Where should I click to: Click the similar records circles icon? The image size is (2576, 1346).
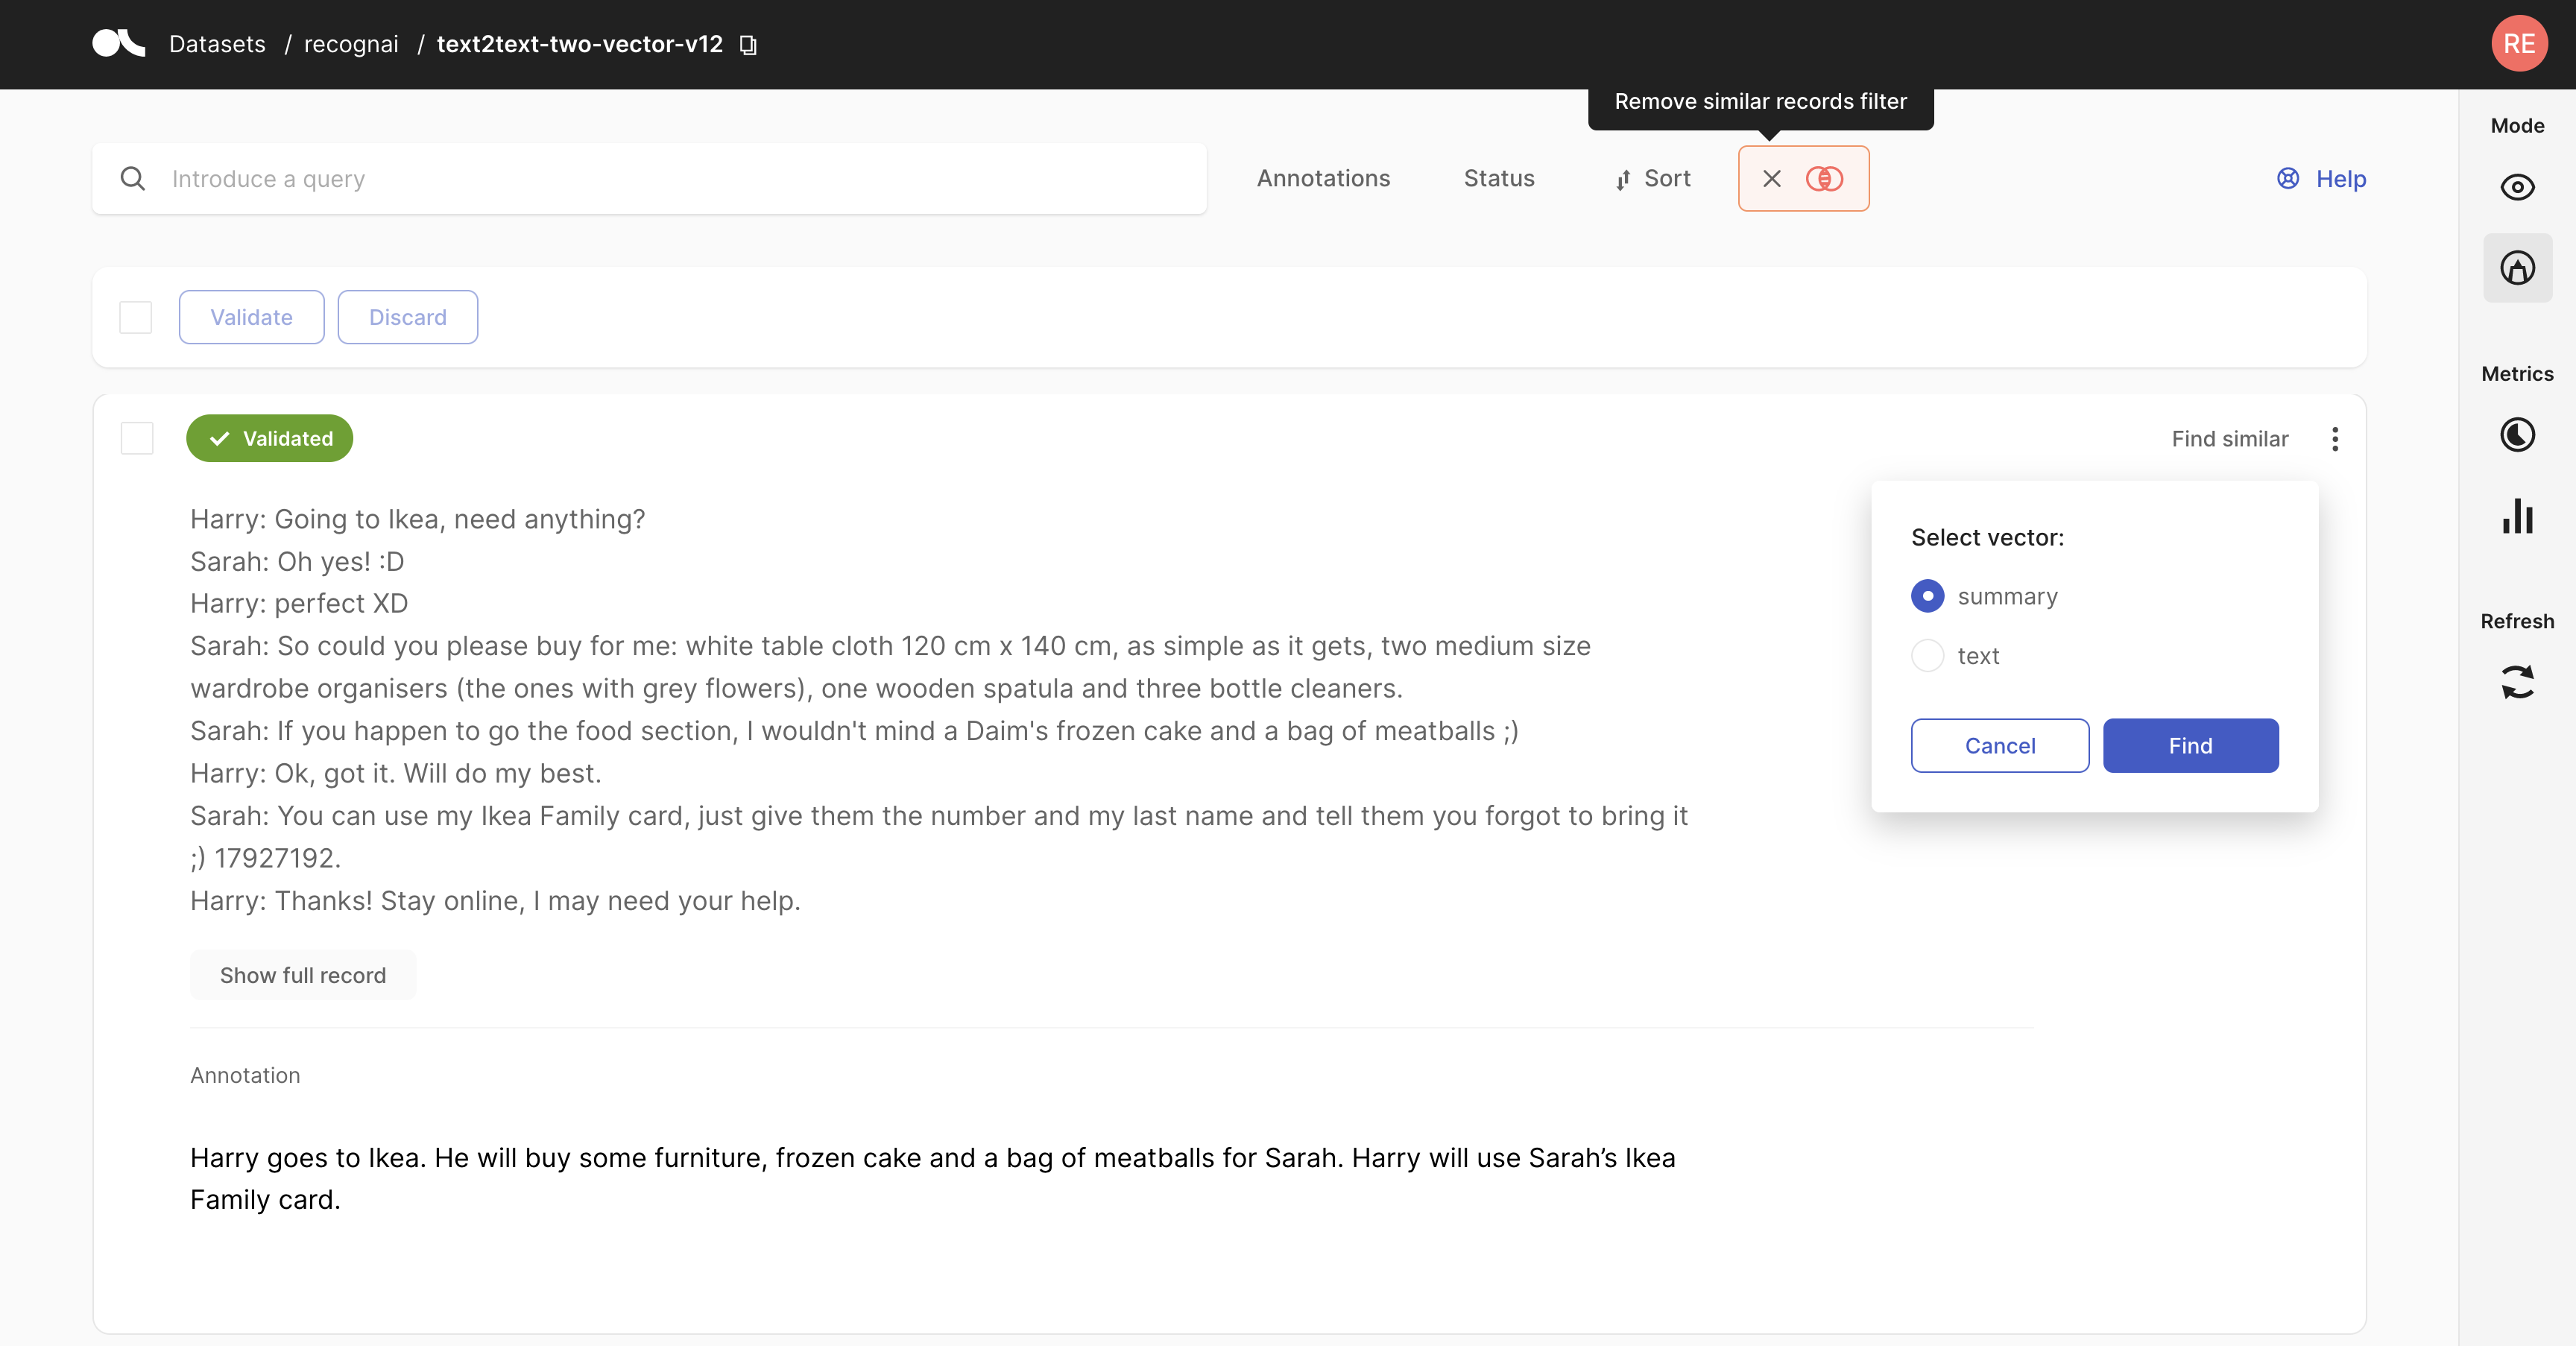tap(1824, 179)
